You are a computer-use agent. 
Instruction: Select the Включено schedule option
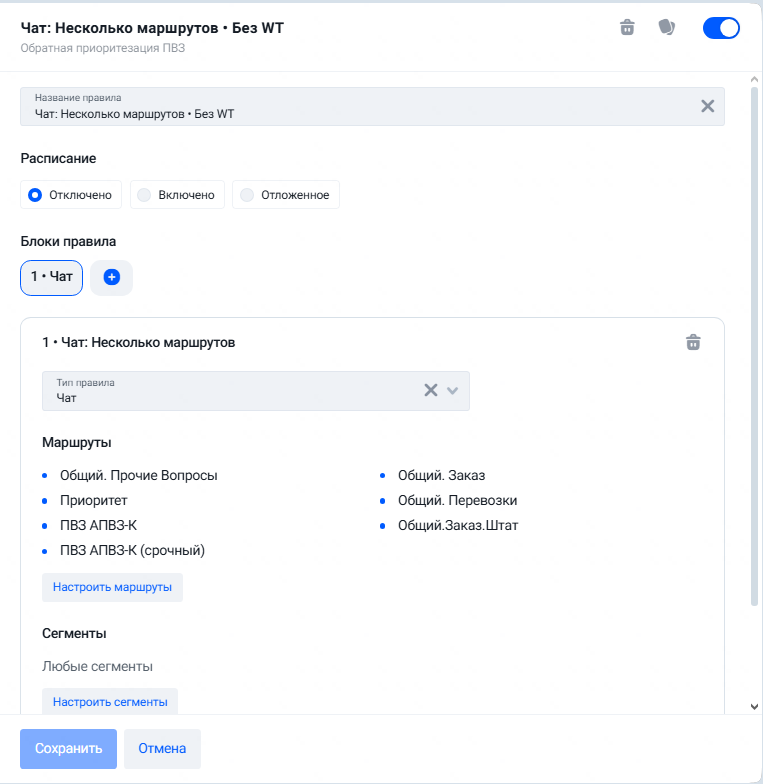coord(178,194)
